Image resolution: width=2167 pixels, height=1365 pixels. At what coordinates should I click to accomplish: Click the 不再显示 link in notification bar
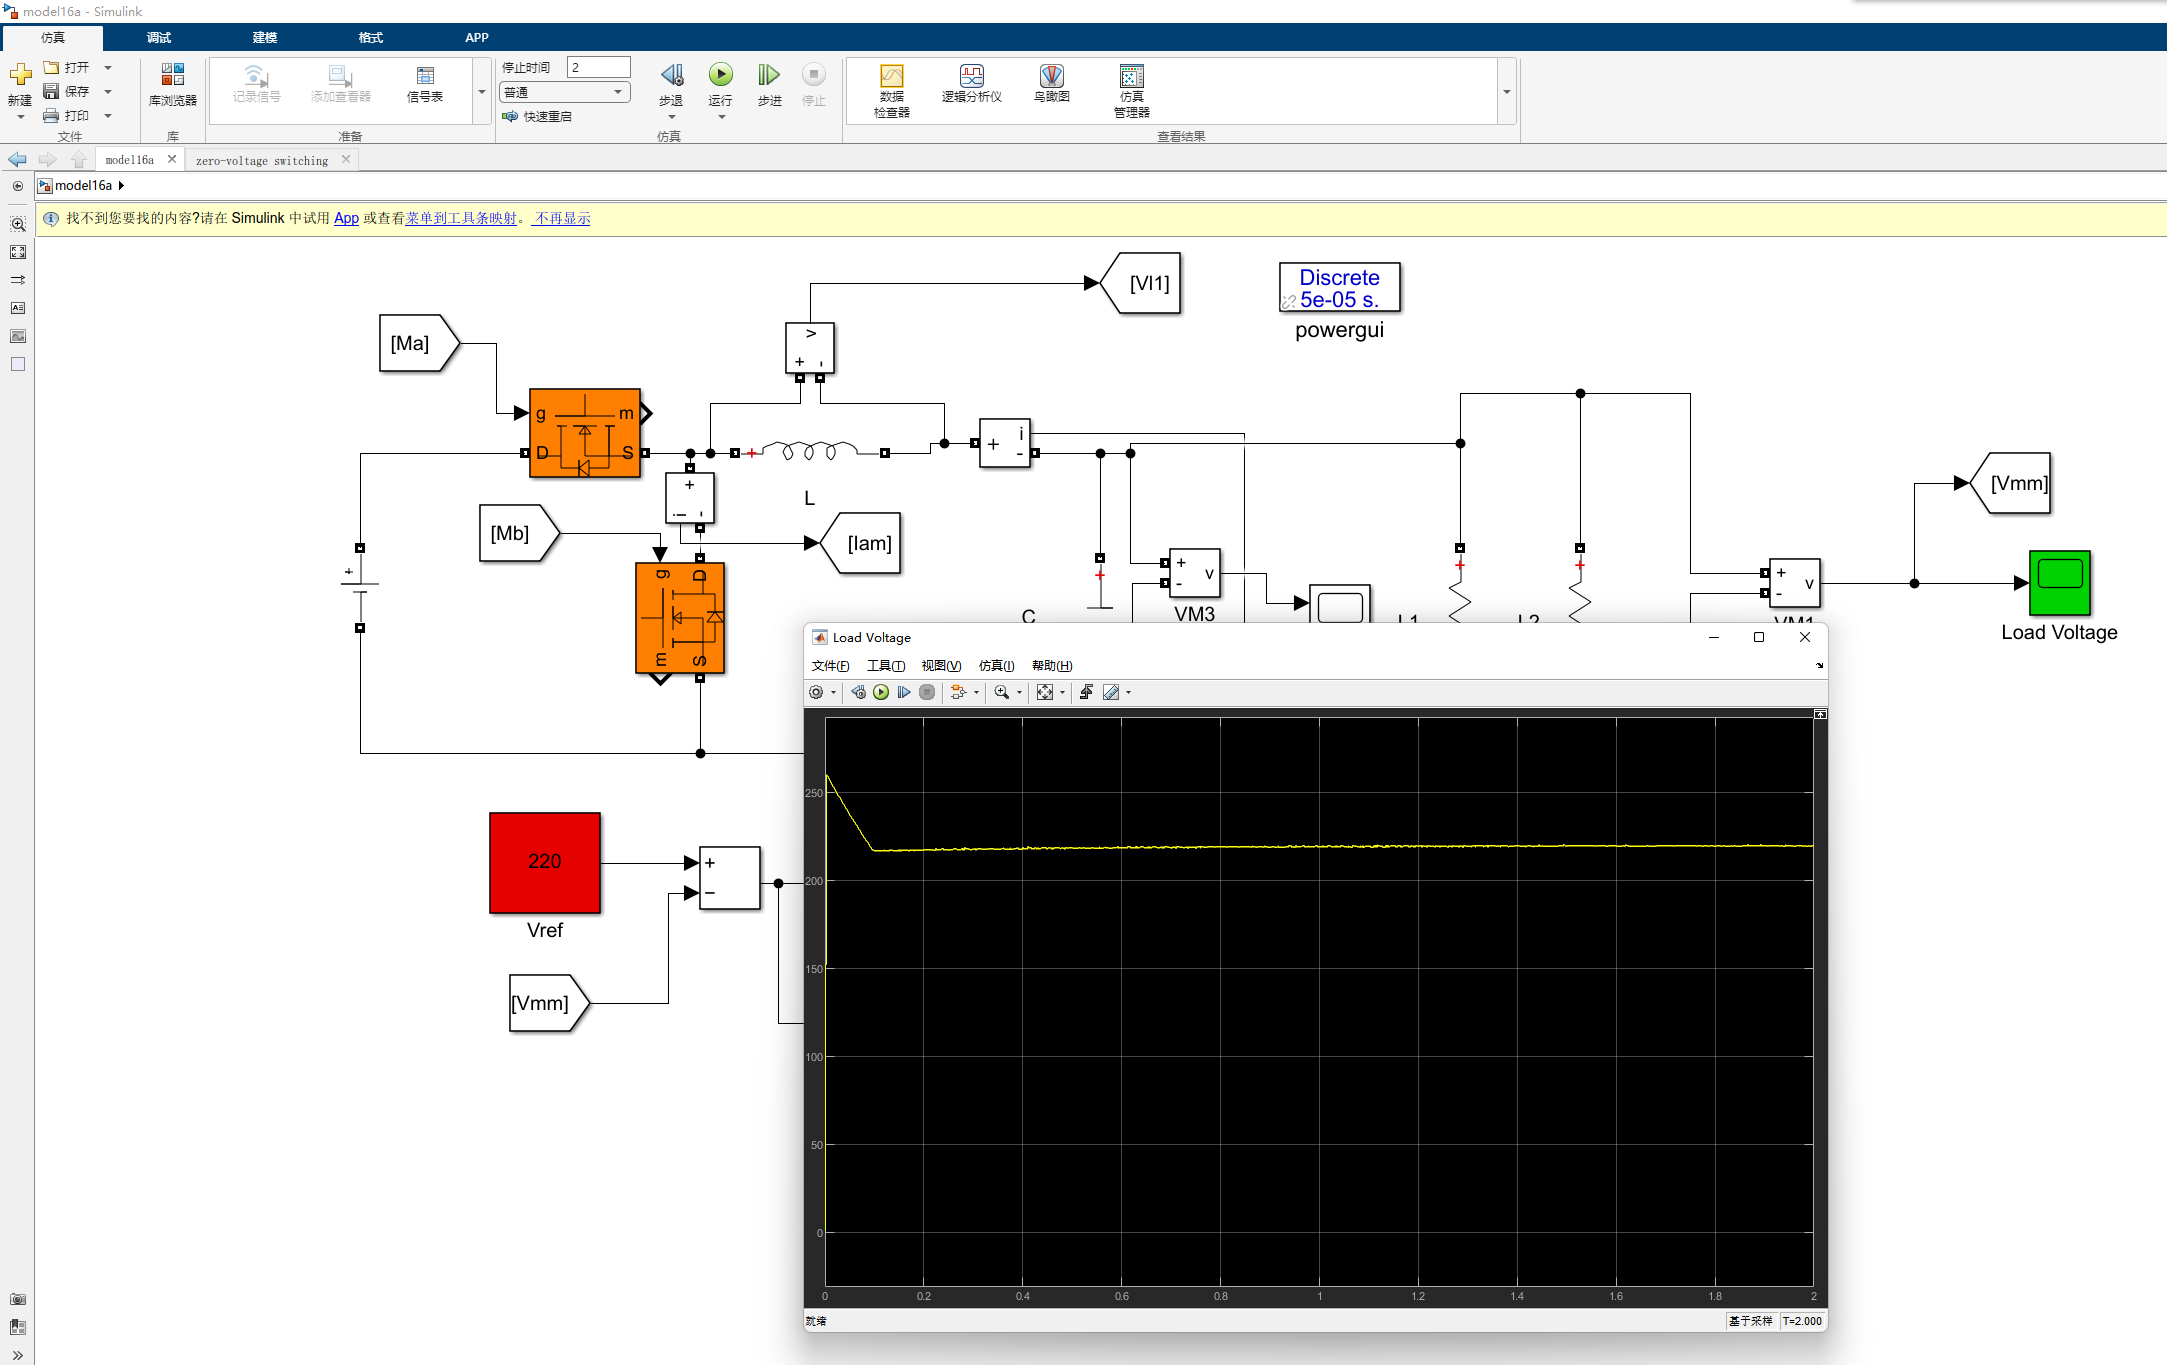561,218
